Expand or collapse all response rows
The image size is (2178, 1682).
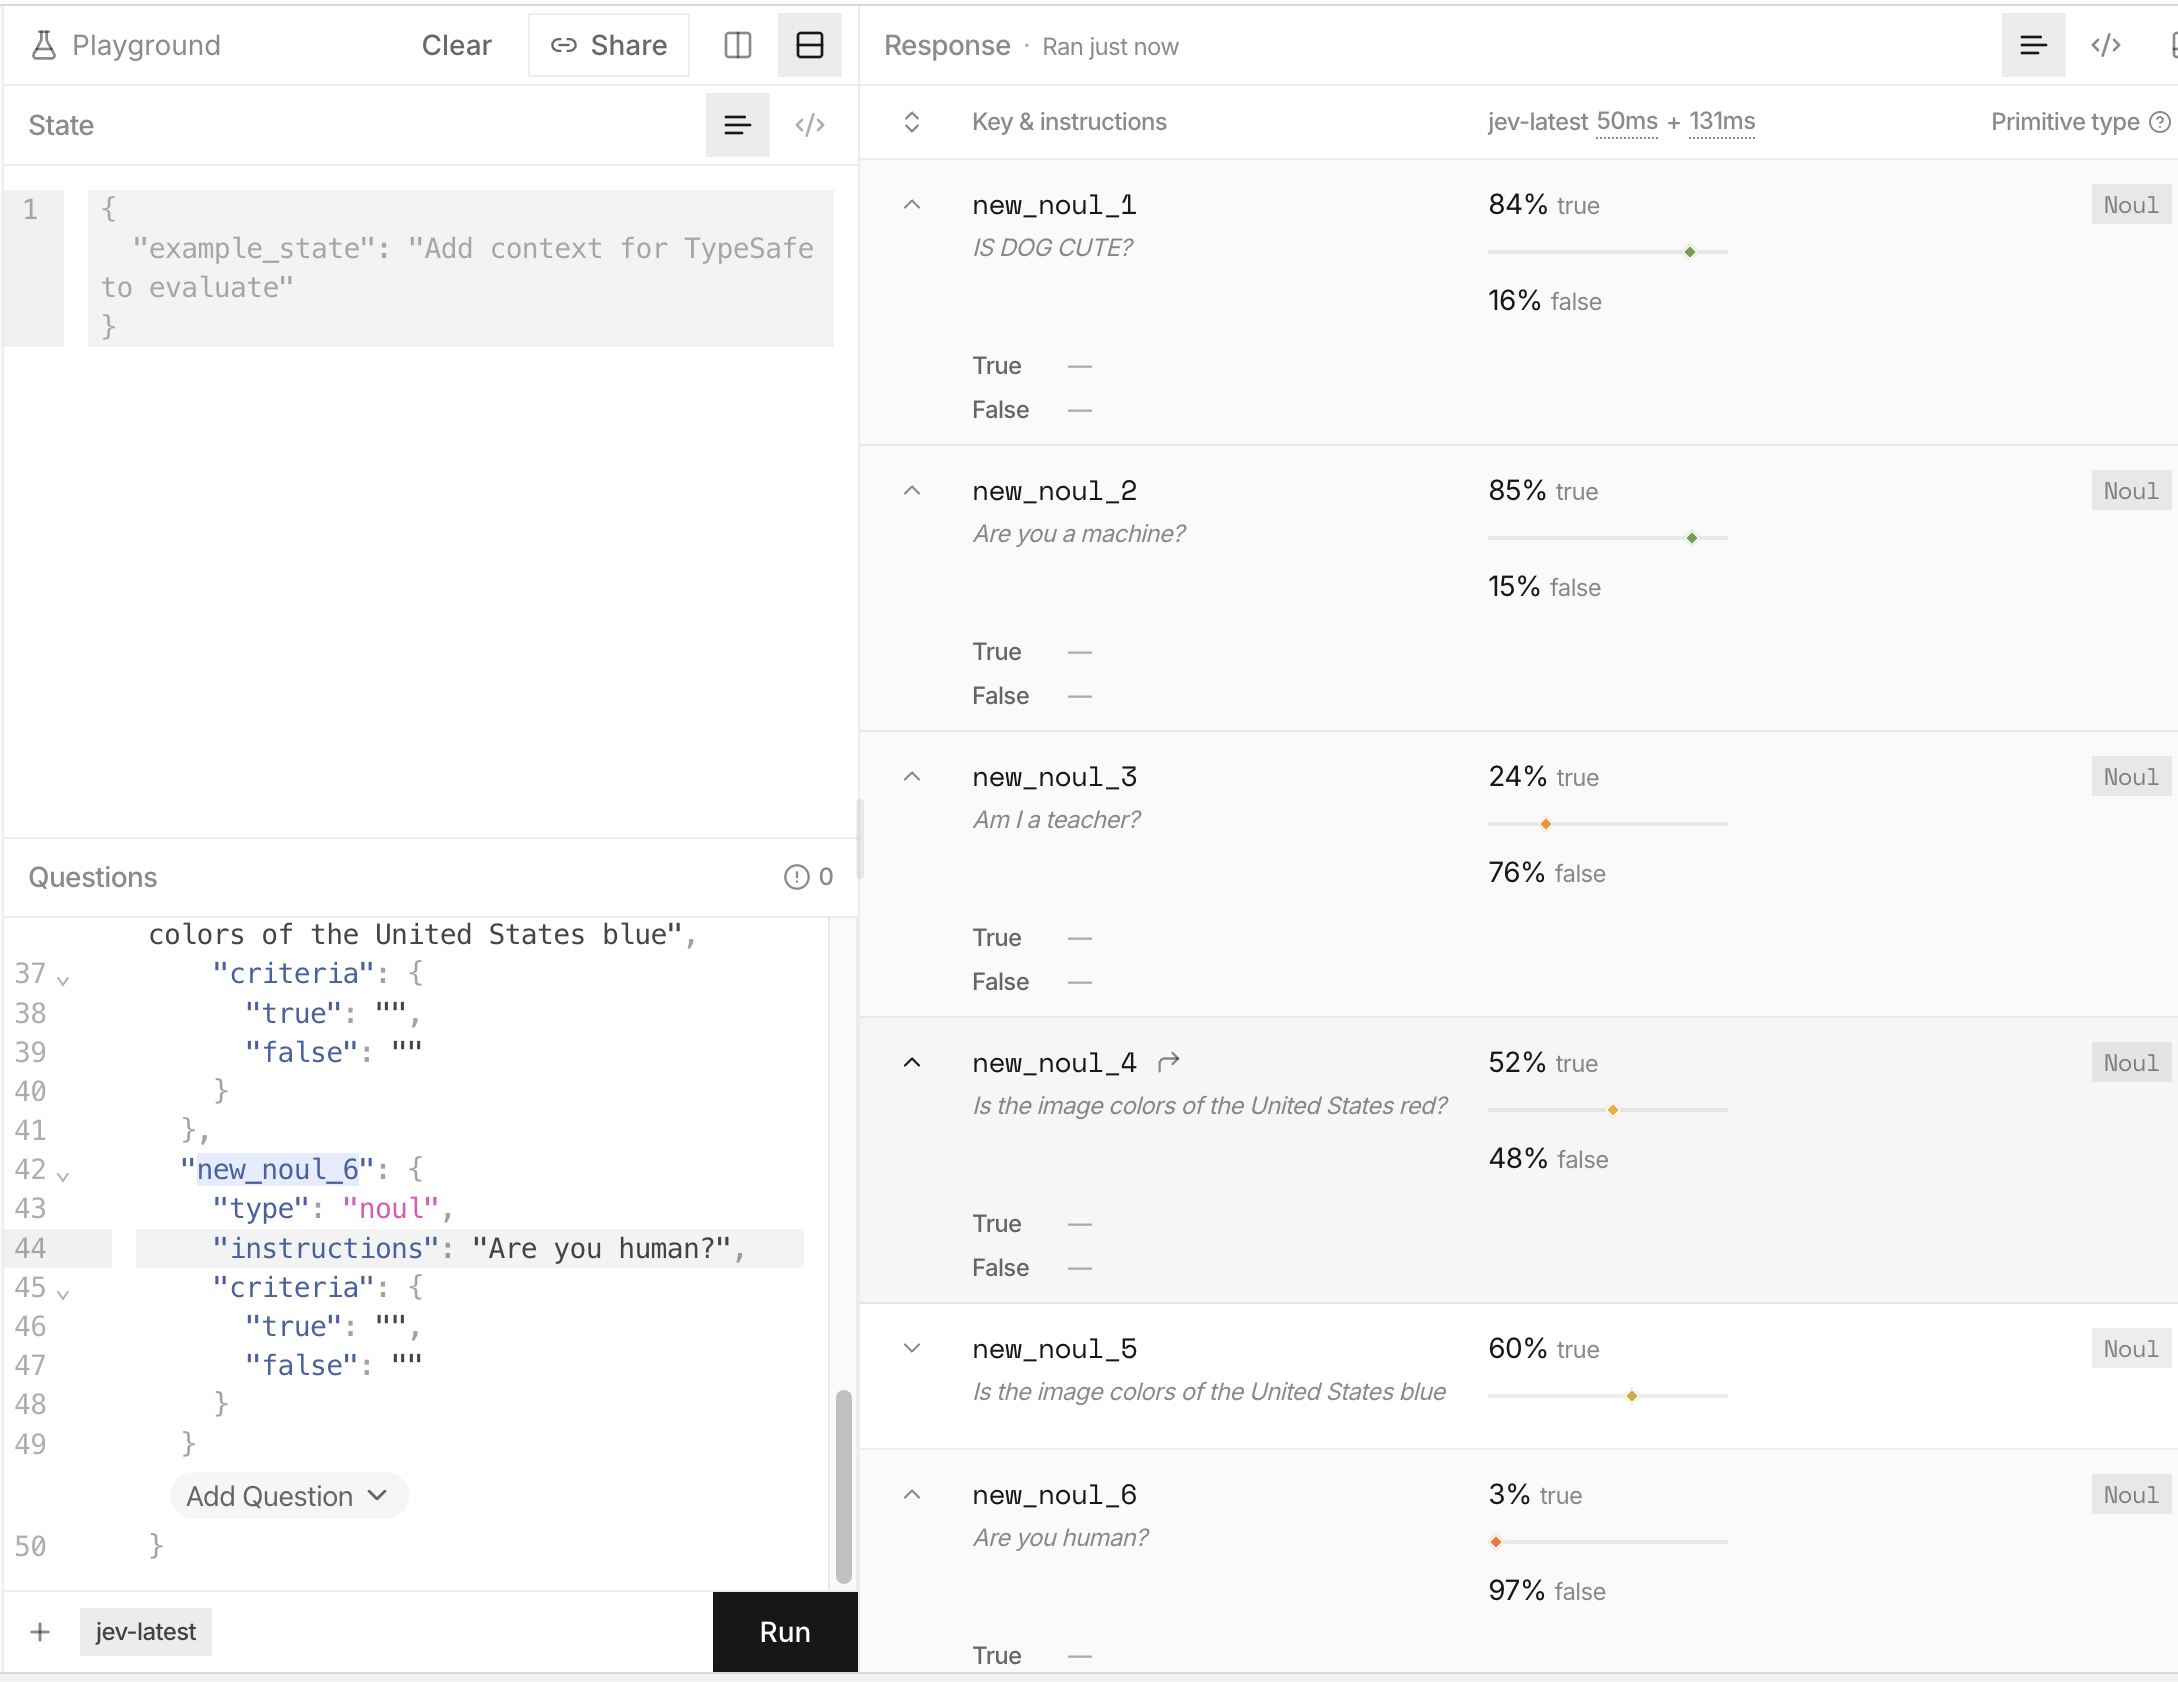click(x=912, y=122)
